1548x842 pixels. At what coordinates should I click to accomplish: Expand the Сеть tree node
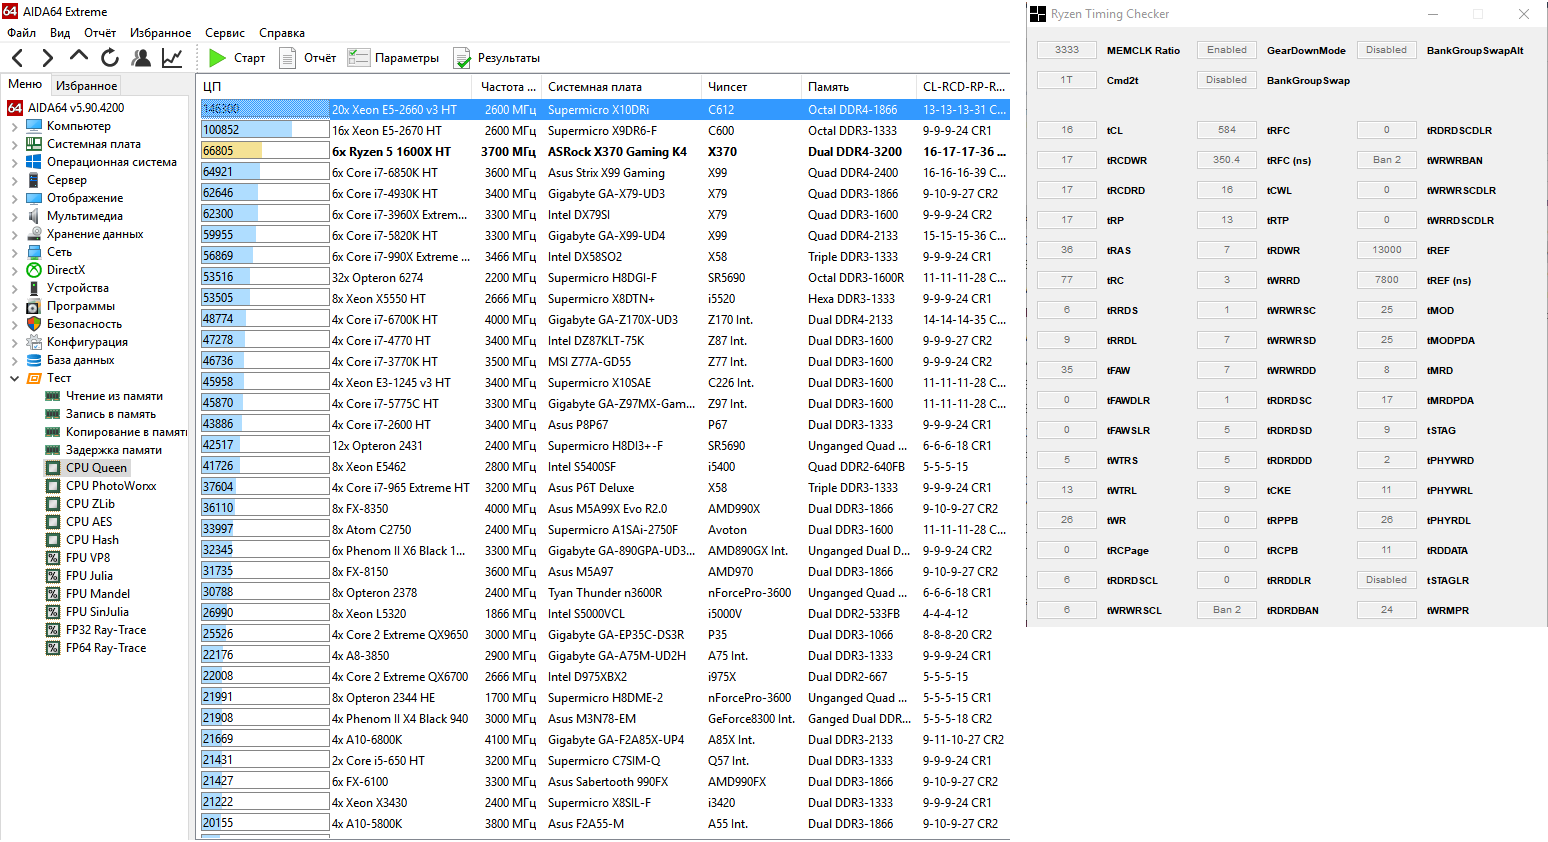[14, 253]
